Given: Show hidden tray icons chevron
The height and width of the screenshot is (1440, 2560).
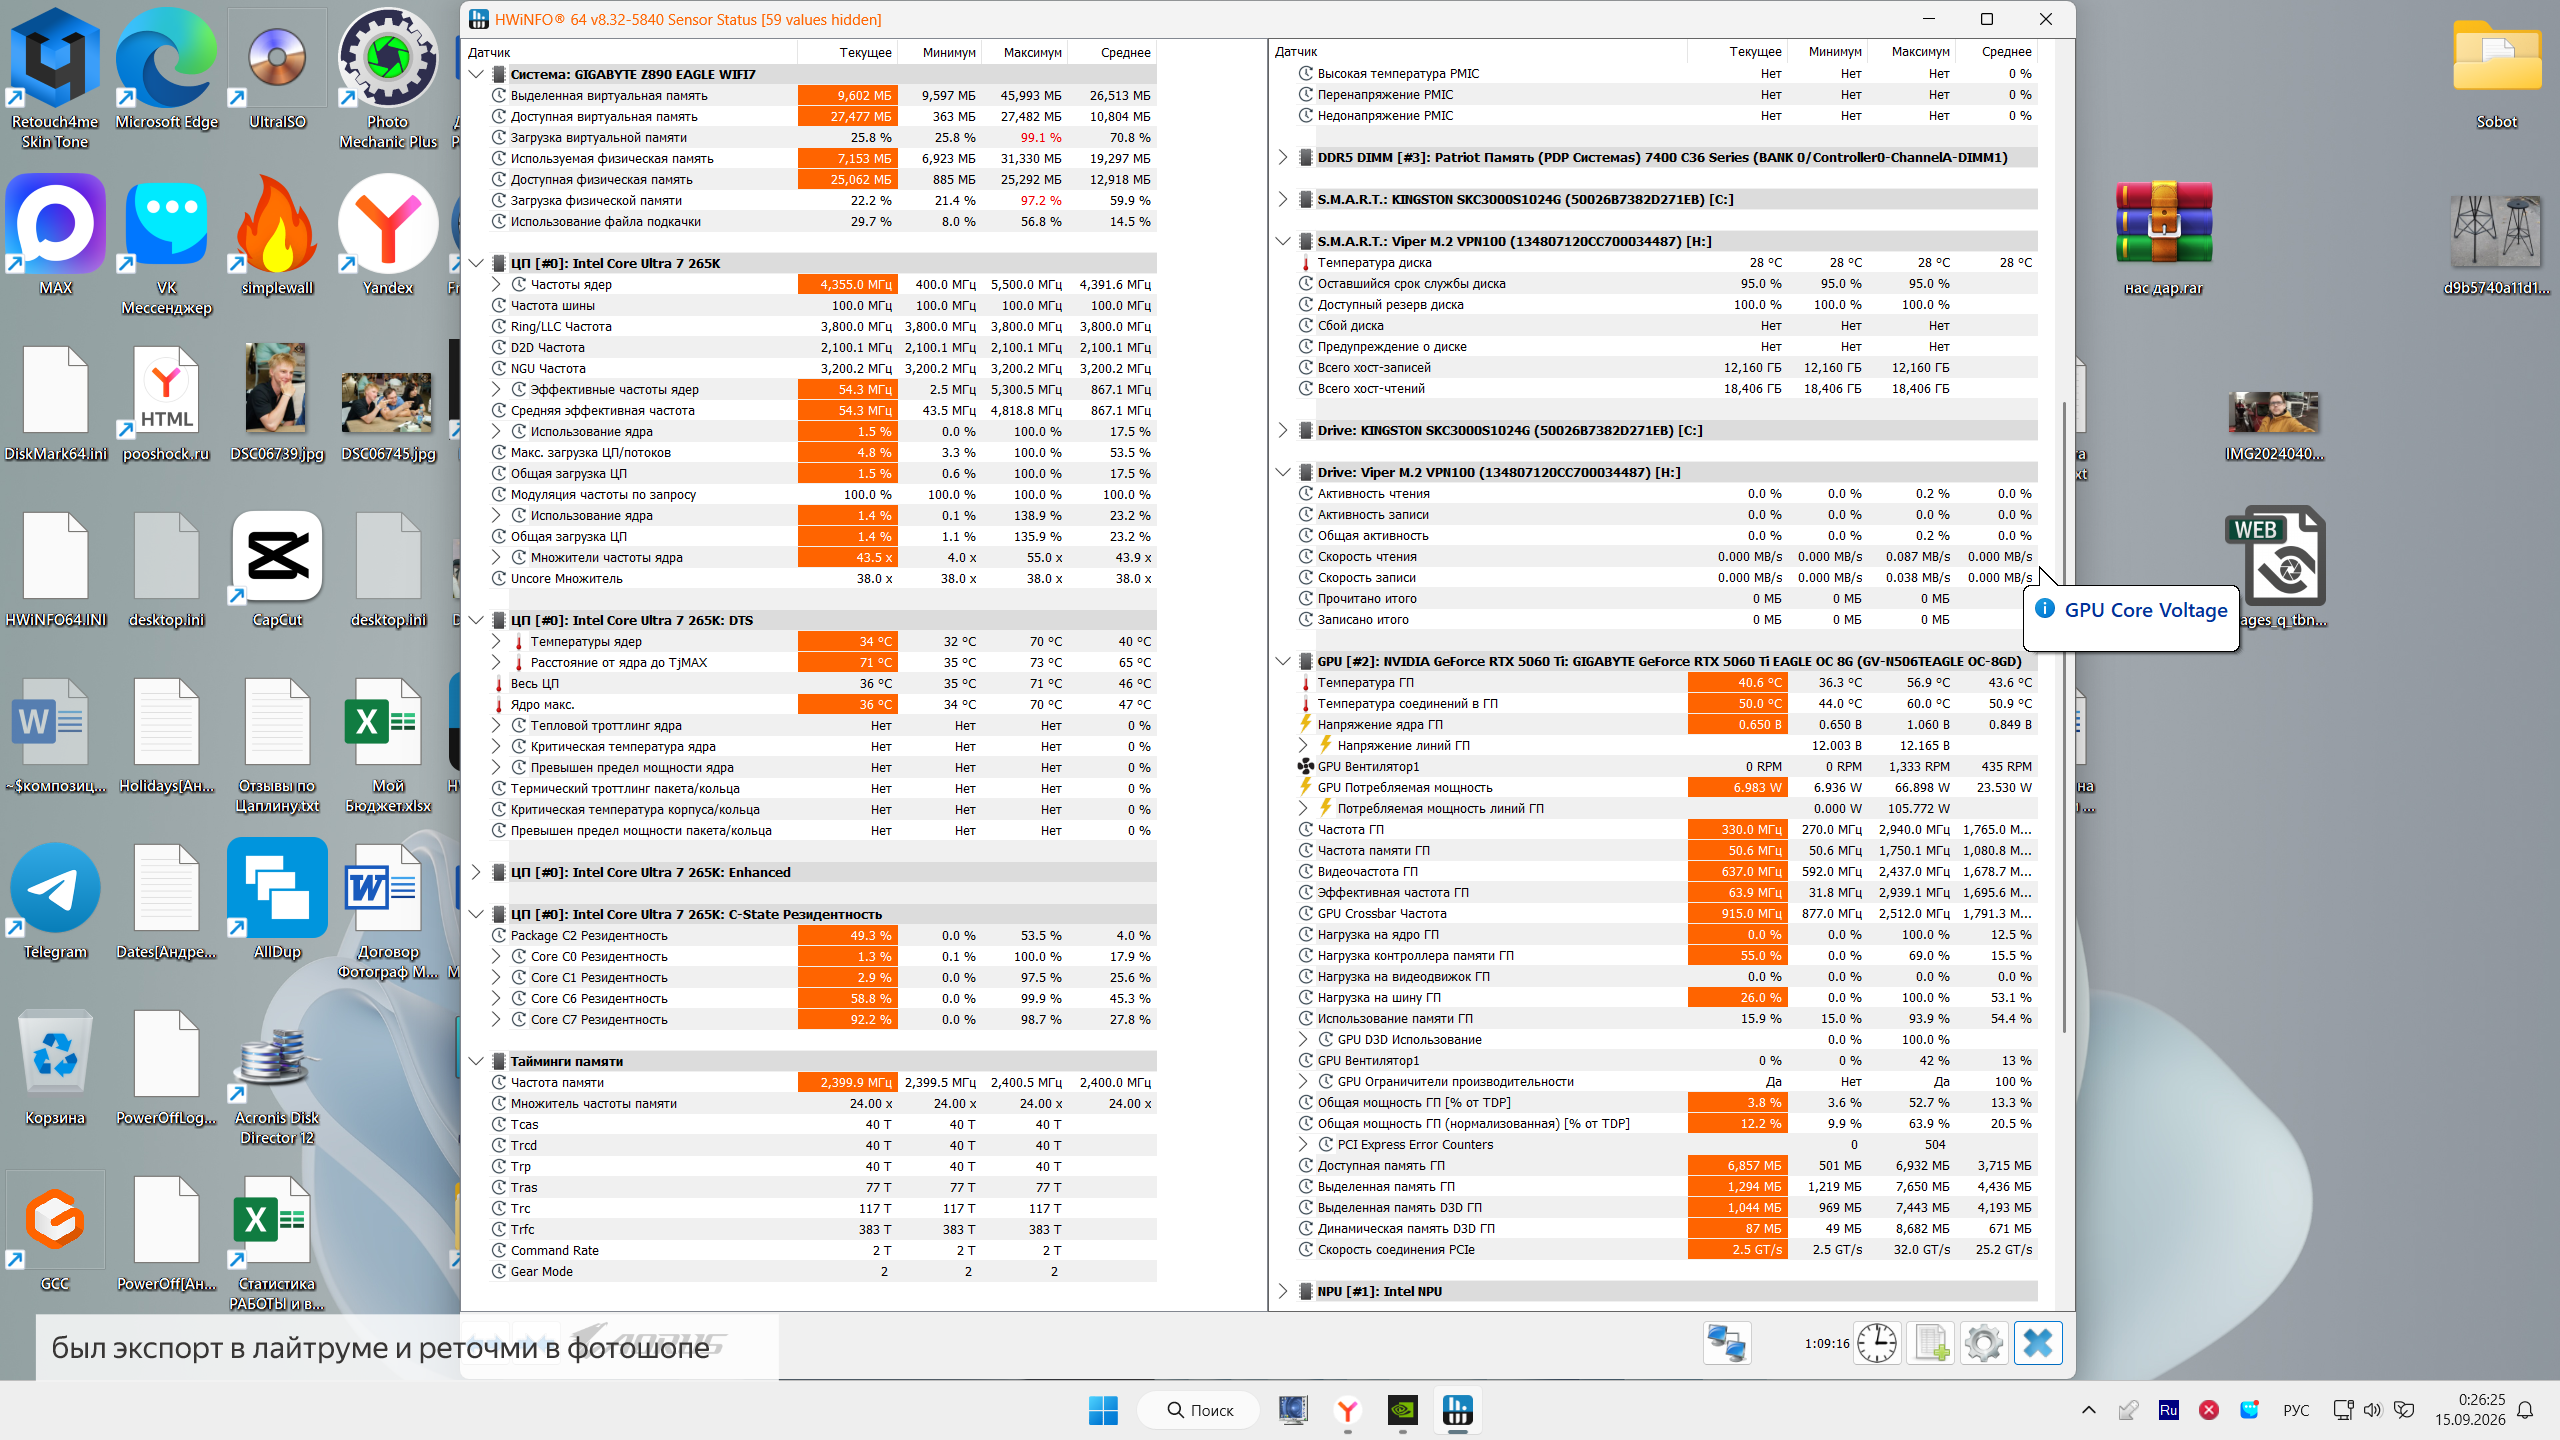Looking at the screenshot, I should click(2089, 1410).
